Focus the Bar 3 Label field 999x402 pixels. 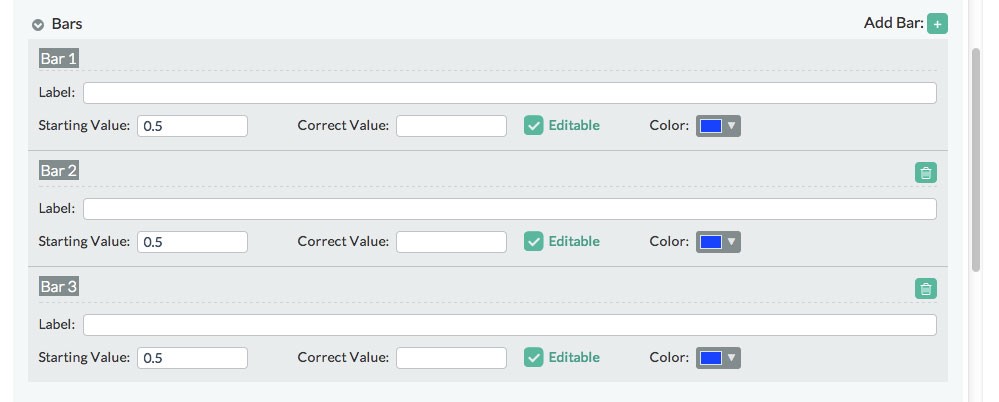pos(510,325)
